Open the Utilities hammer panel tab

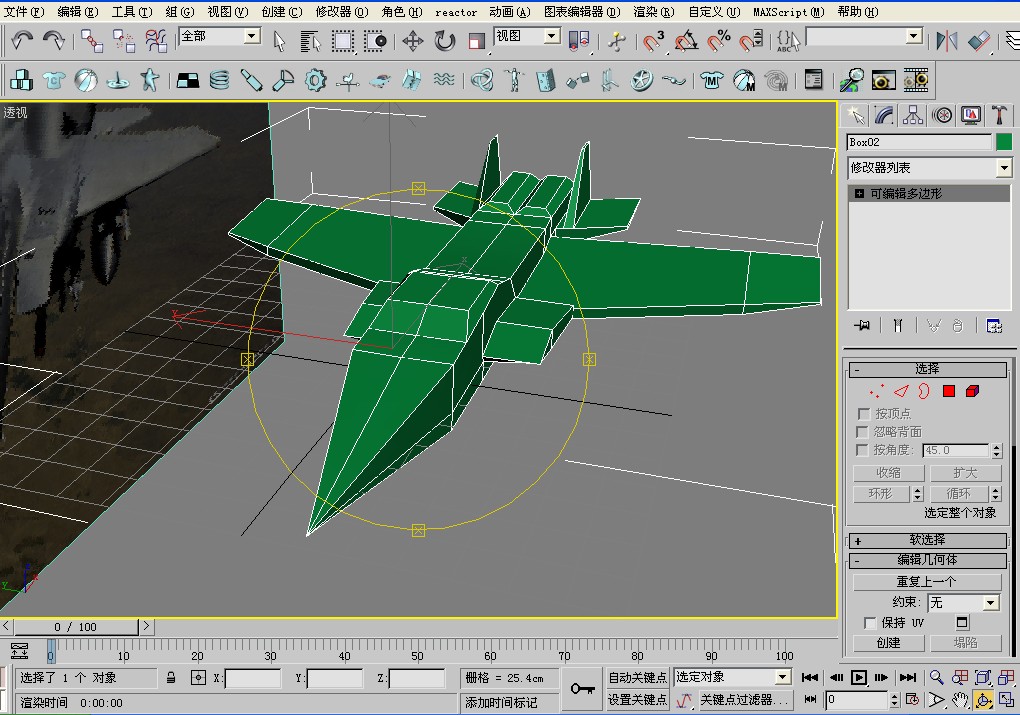point(999,116)
